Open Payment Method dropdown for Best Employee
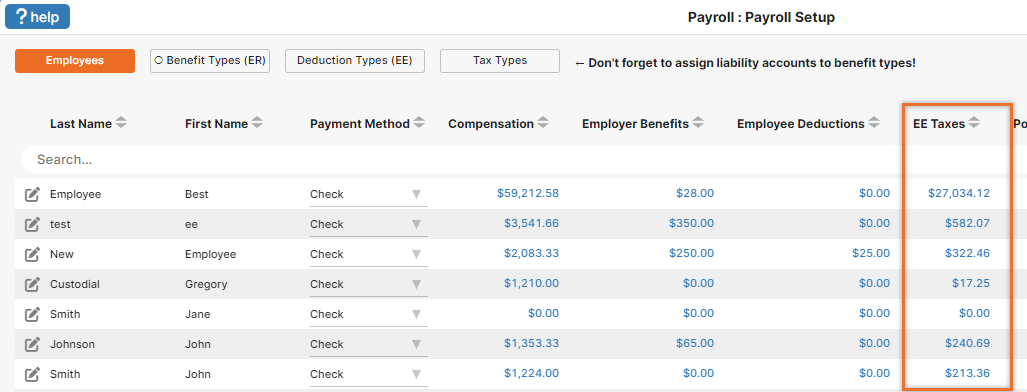Screen dimensions: 1027x392 (x=369, y=195)
